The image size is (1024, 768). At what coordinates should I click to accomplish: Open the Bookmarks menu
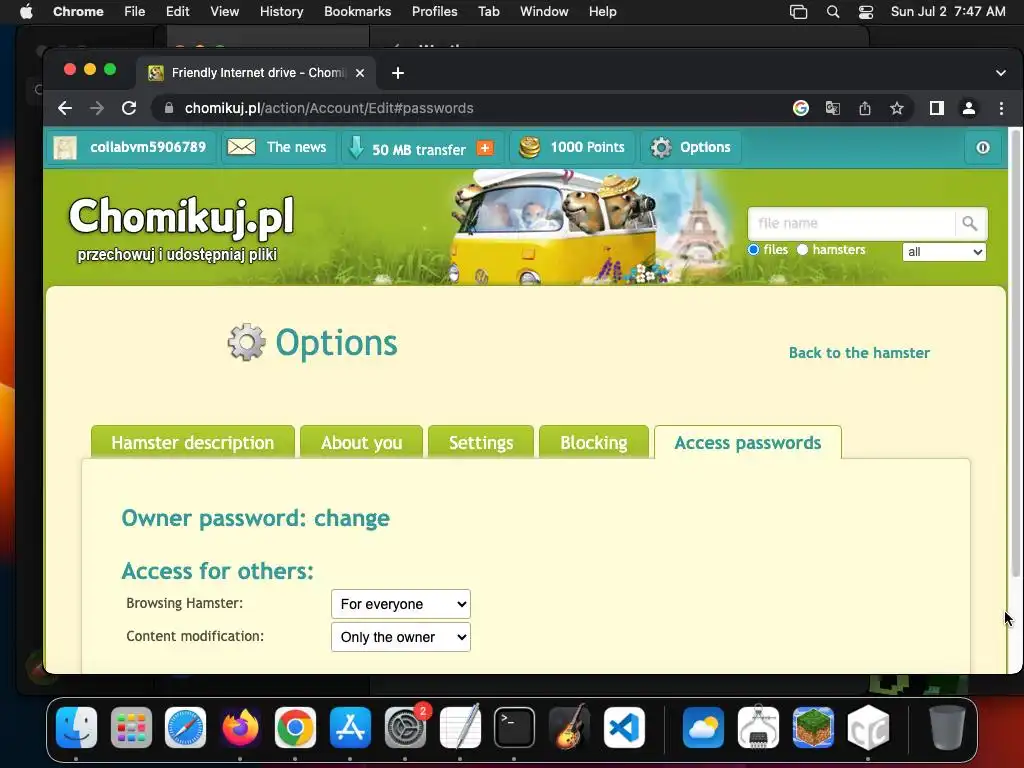[357, 12]
